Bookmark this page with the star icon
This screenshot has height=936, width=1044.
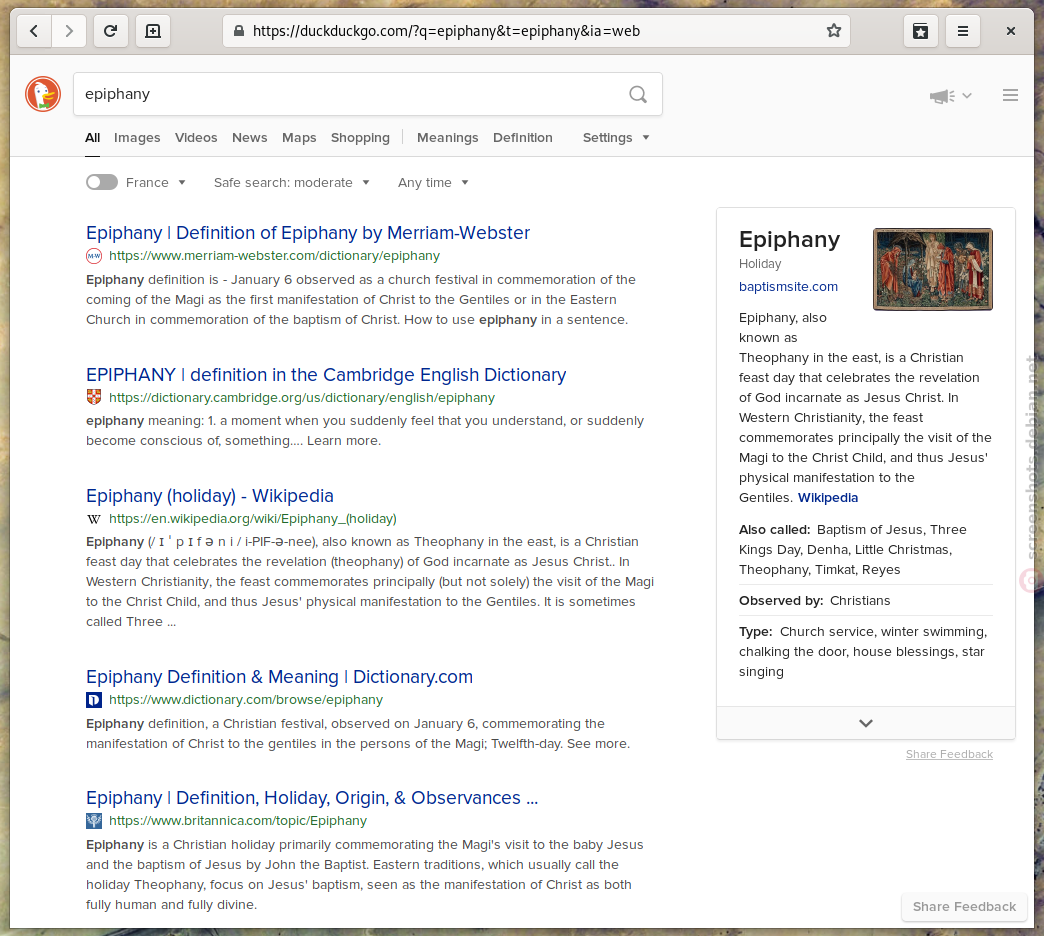(x=834, y=31)
